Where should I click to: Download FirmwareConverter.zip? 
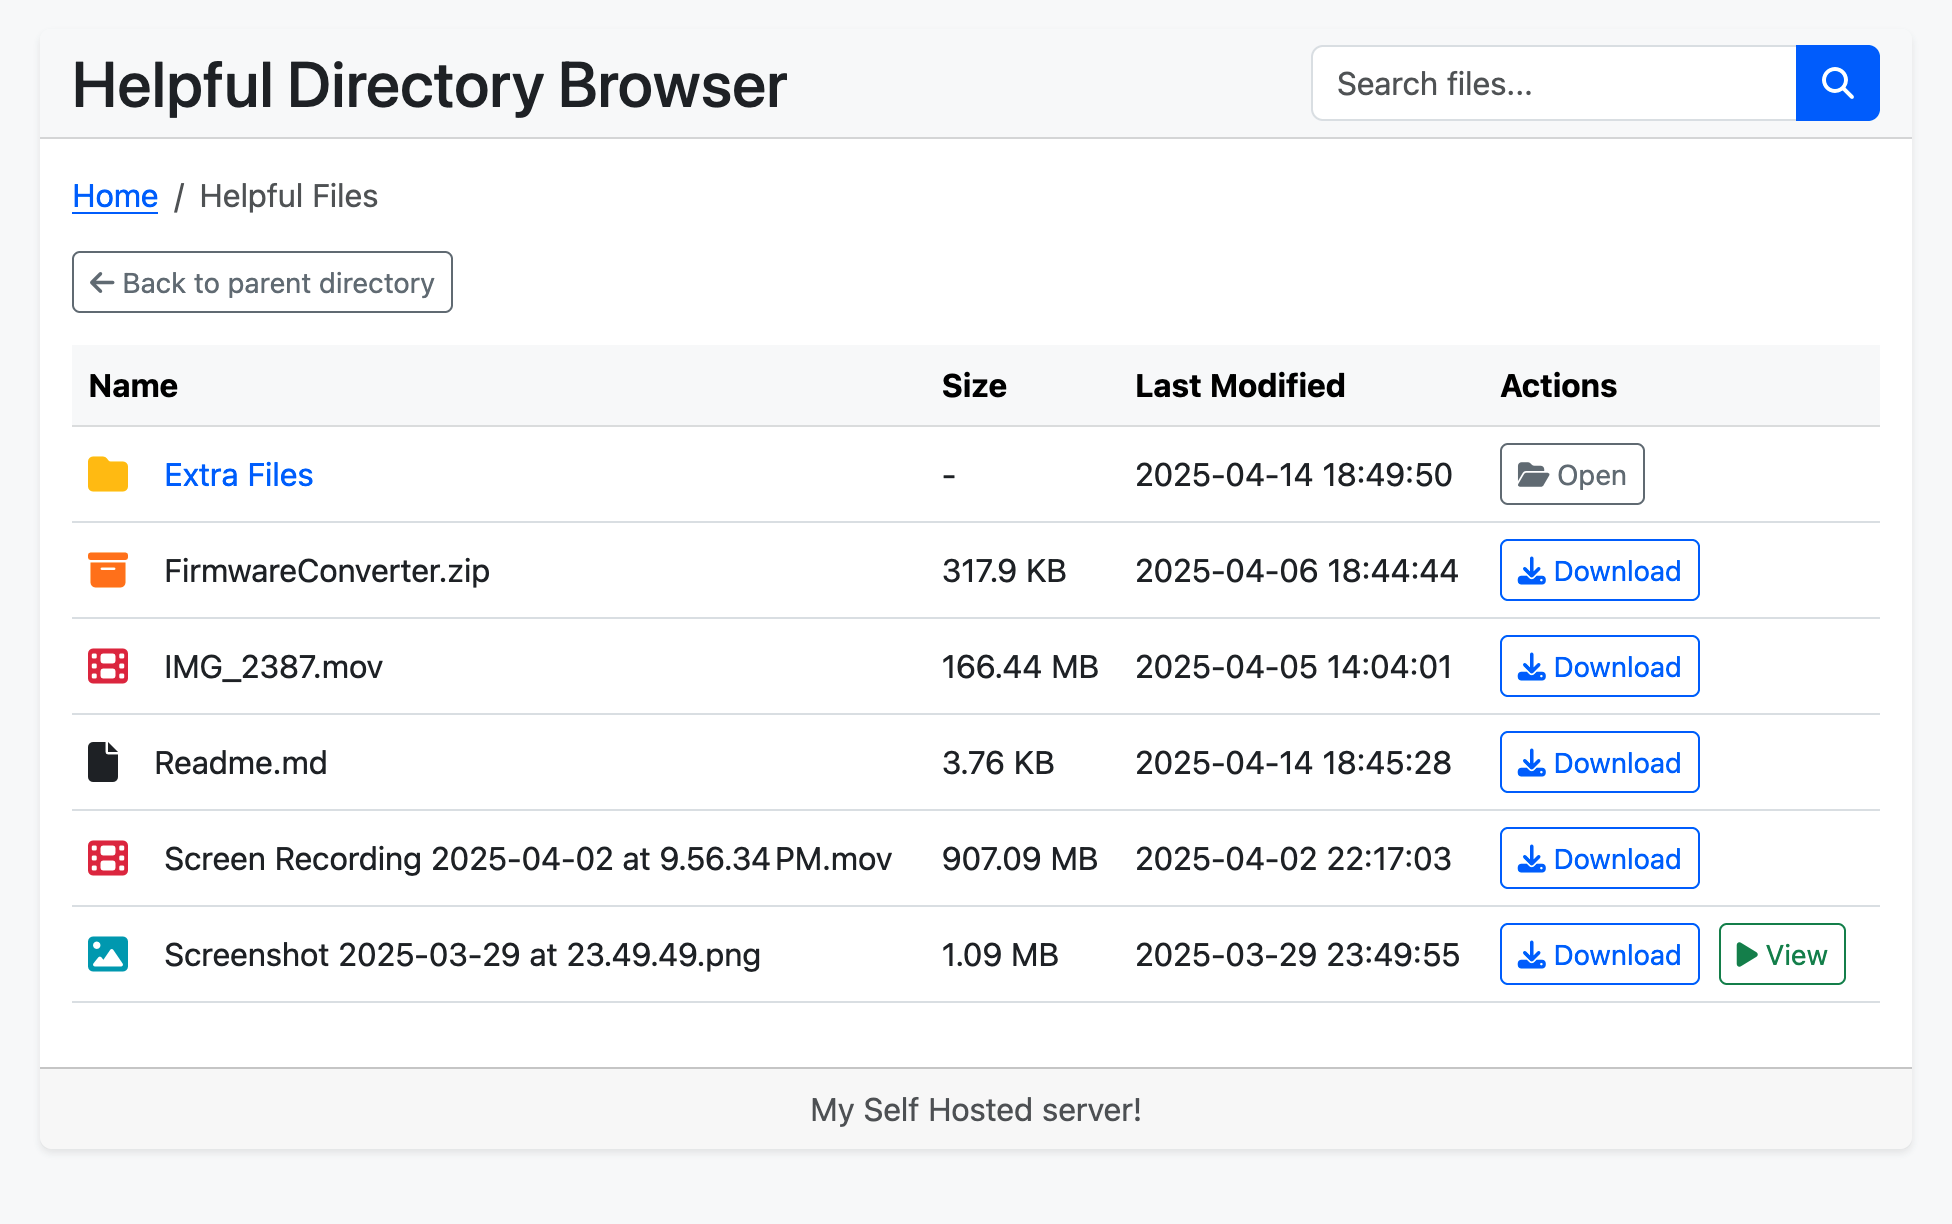[x=1599, y=570]
